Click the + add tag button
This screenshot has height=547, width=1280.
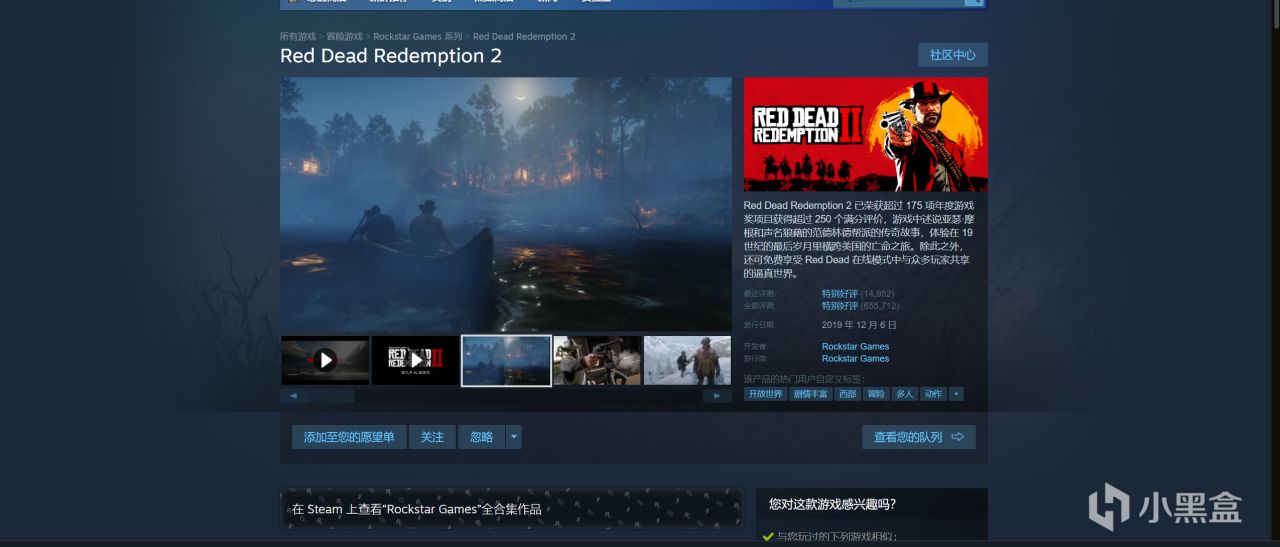[957, 394]
